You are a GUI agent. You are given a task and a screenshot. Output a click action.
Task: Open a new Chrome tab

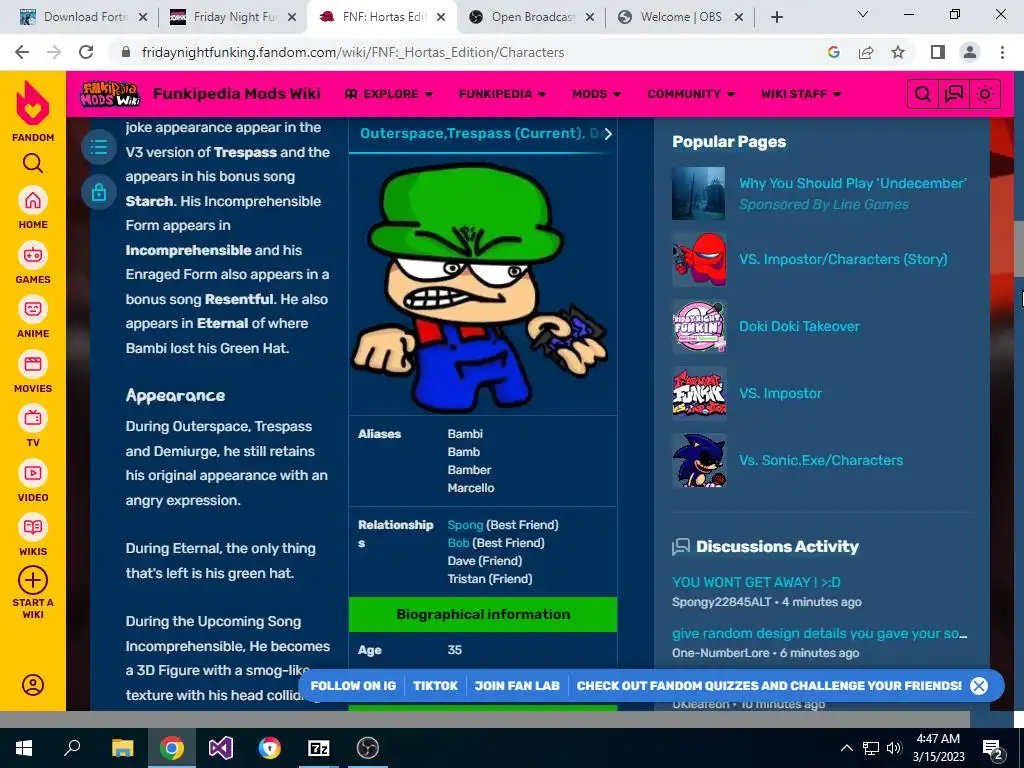click(776, 17)
